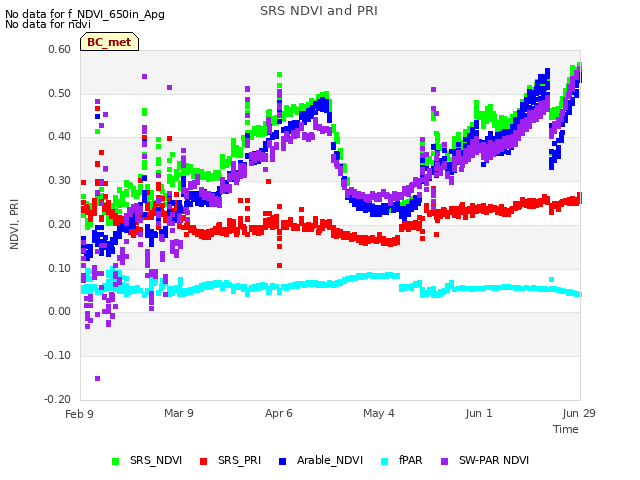Screen dimensions: 640x480
Task: Click the purple SW-PAR NDVI legend swatch
Action: [x=444, y=461]
